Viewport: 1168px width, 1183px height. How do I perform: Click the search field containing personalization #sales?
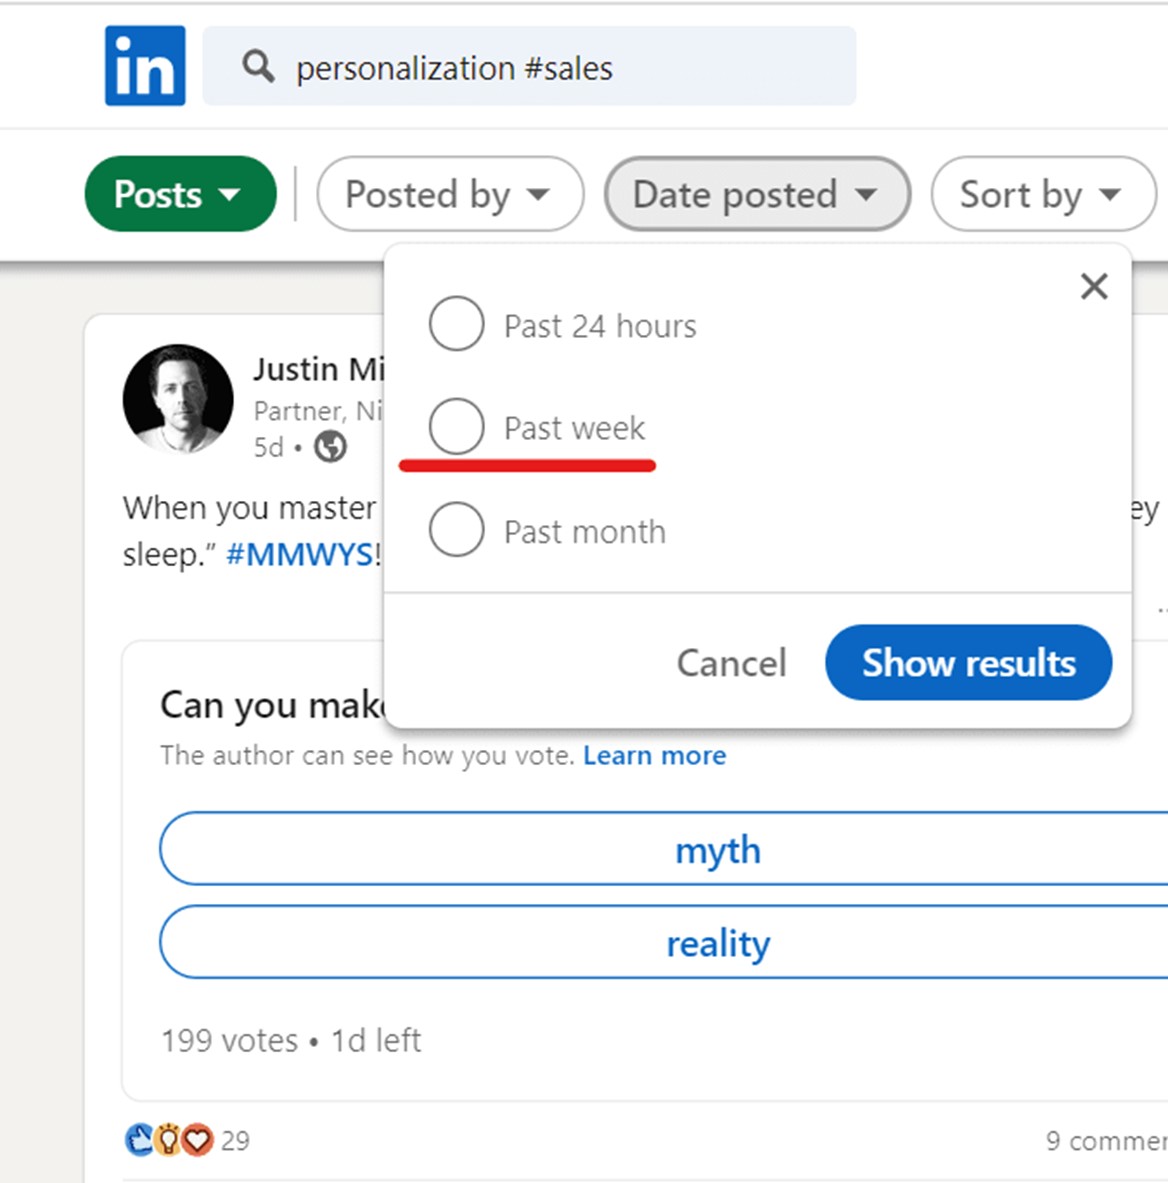[x=529, y=66]
